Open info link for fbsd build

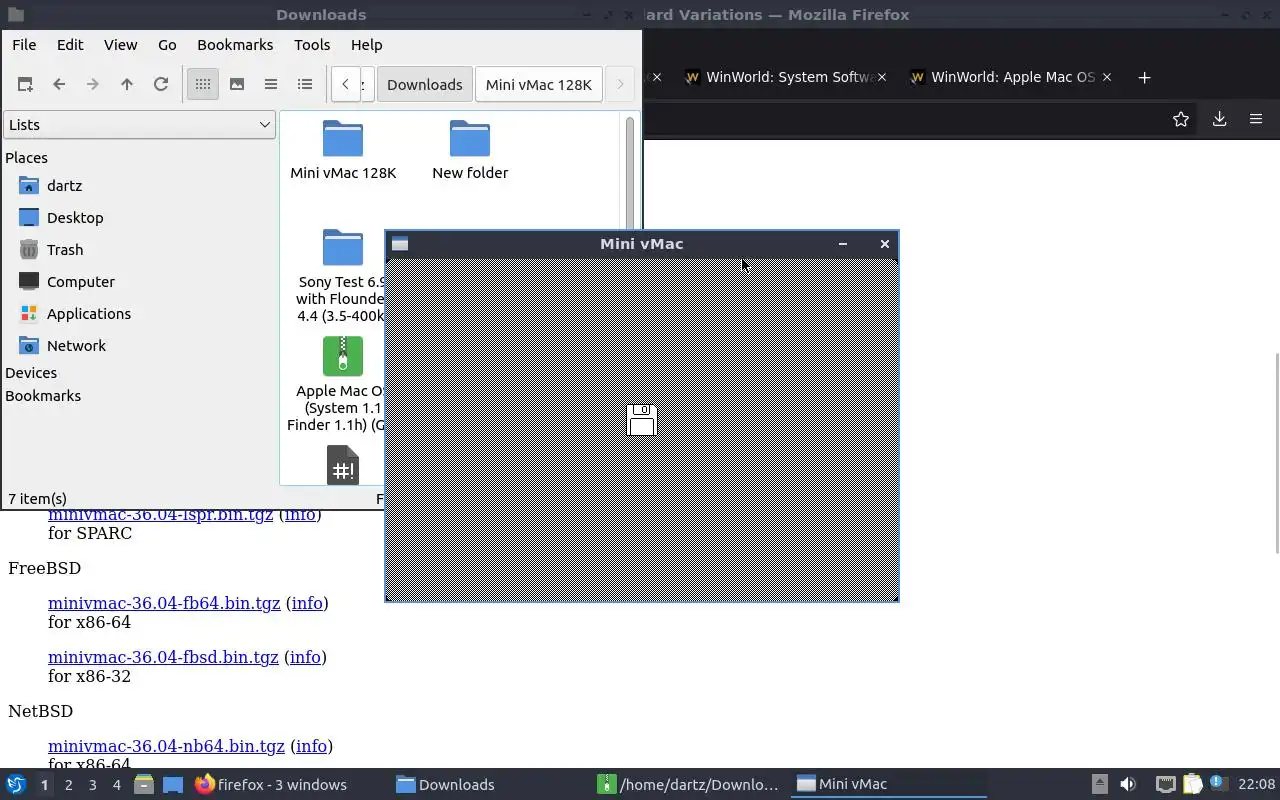click(305, 657)
